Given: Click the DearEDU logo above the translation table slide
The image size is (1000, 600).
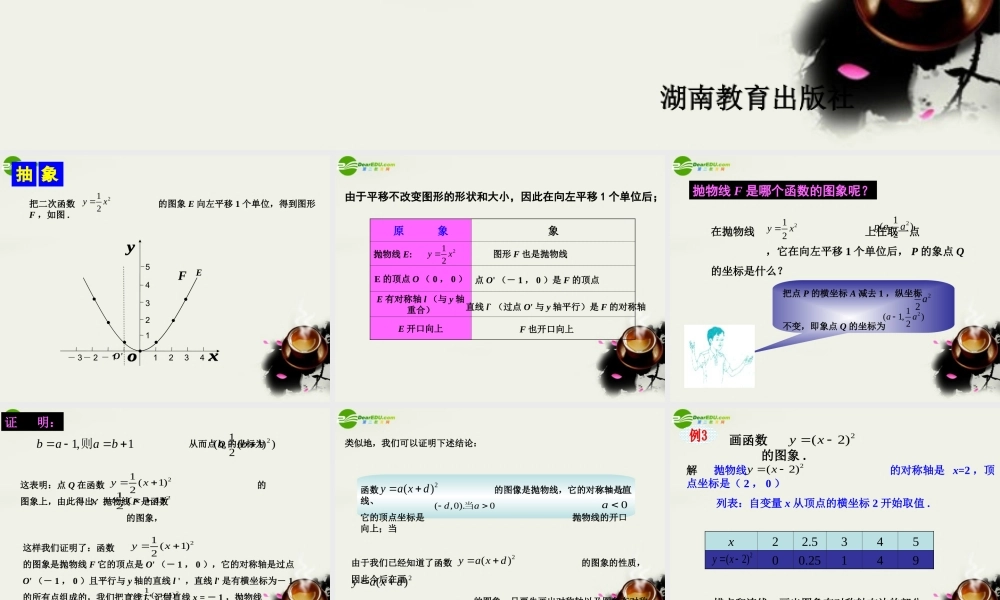Looking at the screenshot, I should 367,166.
